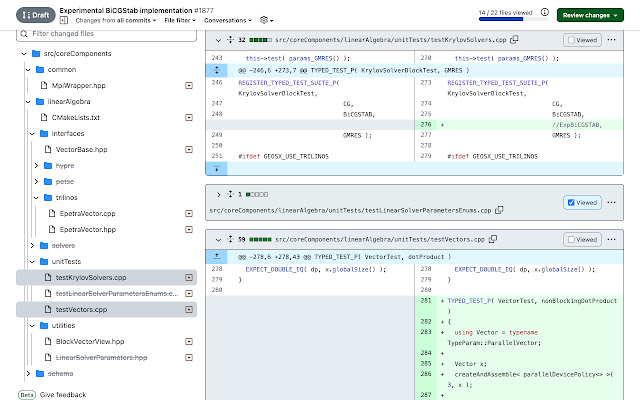This screenshot has height=400, width=640.
Task: Collapse the utilities folder
Action: click(32, 325)
